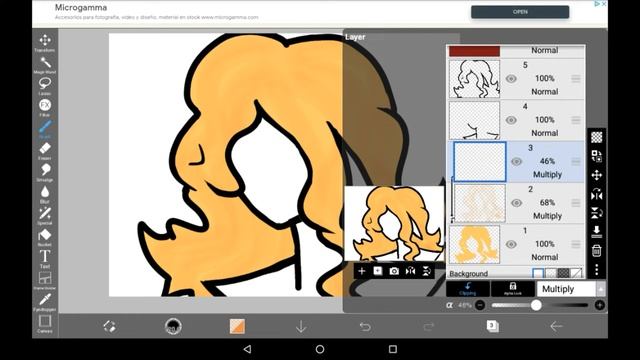This screenshot has height=360, width=640.
Task: Flip the layer horizontally
Action: click(597, 194)
